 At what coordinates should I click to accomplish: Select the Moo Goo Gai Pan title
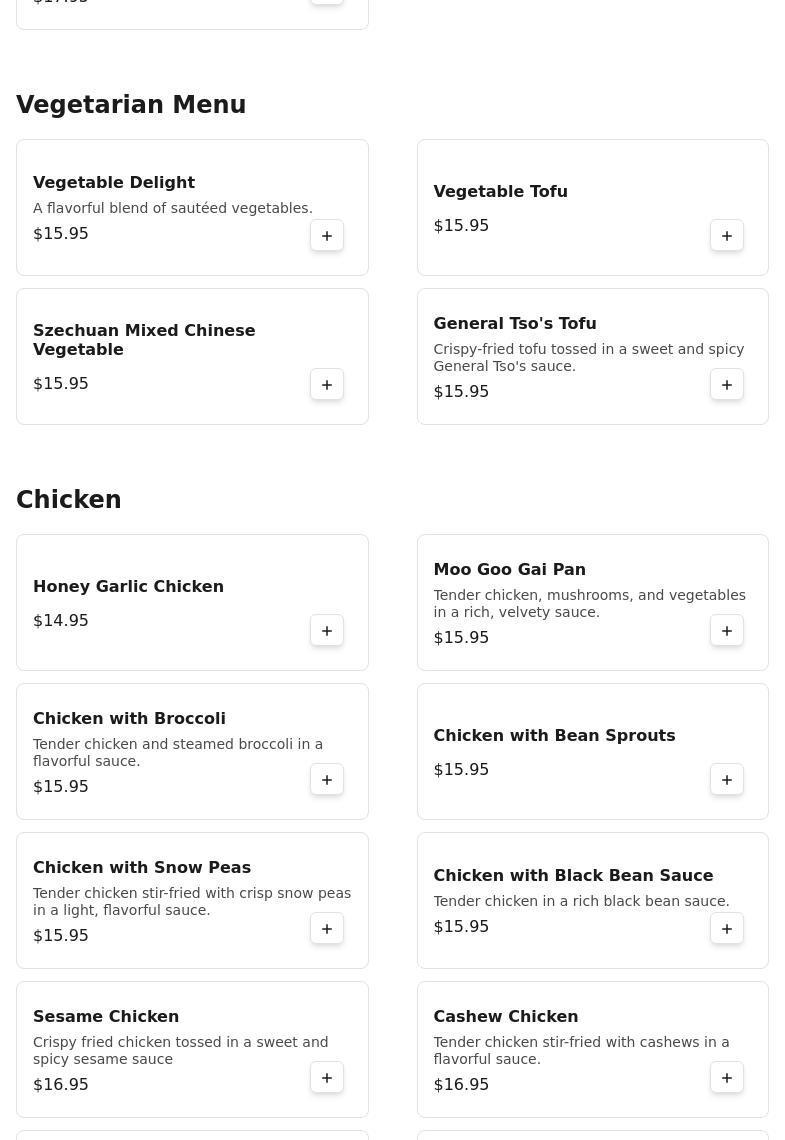click(x=509, y=569)
